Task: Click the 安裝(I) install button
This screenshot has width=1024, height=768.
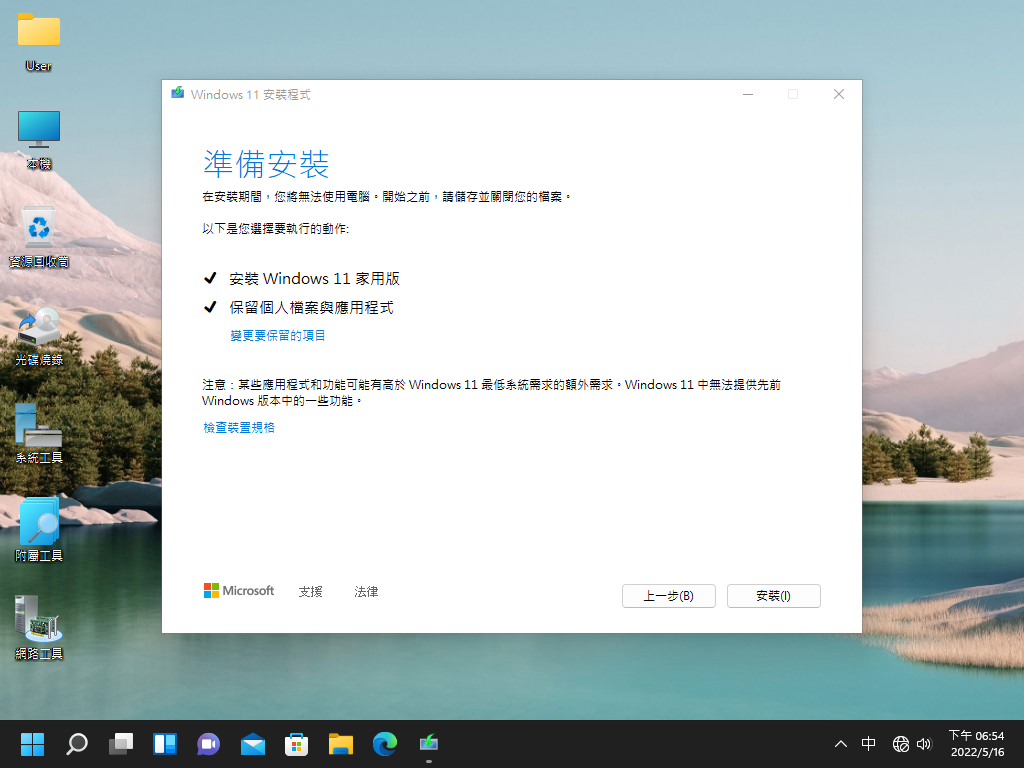Action: 773,596
